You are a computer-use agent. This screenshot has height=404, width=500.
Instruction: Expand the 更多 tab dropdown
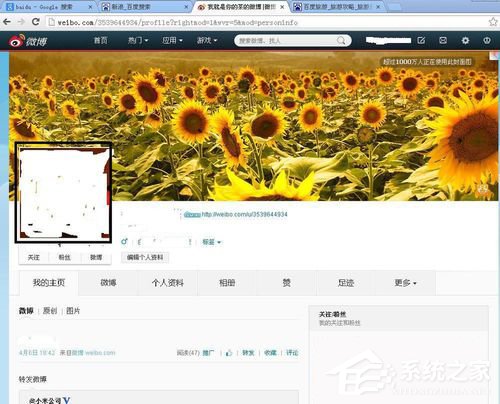[405, 283]
